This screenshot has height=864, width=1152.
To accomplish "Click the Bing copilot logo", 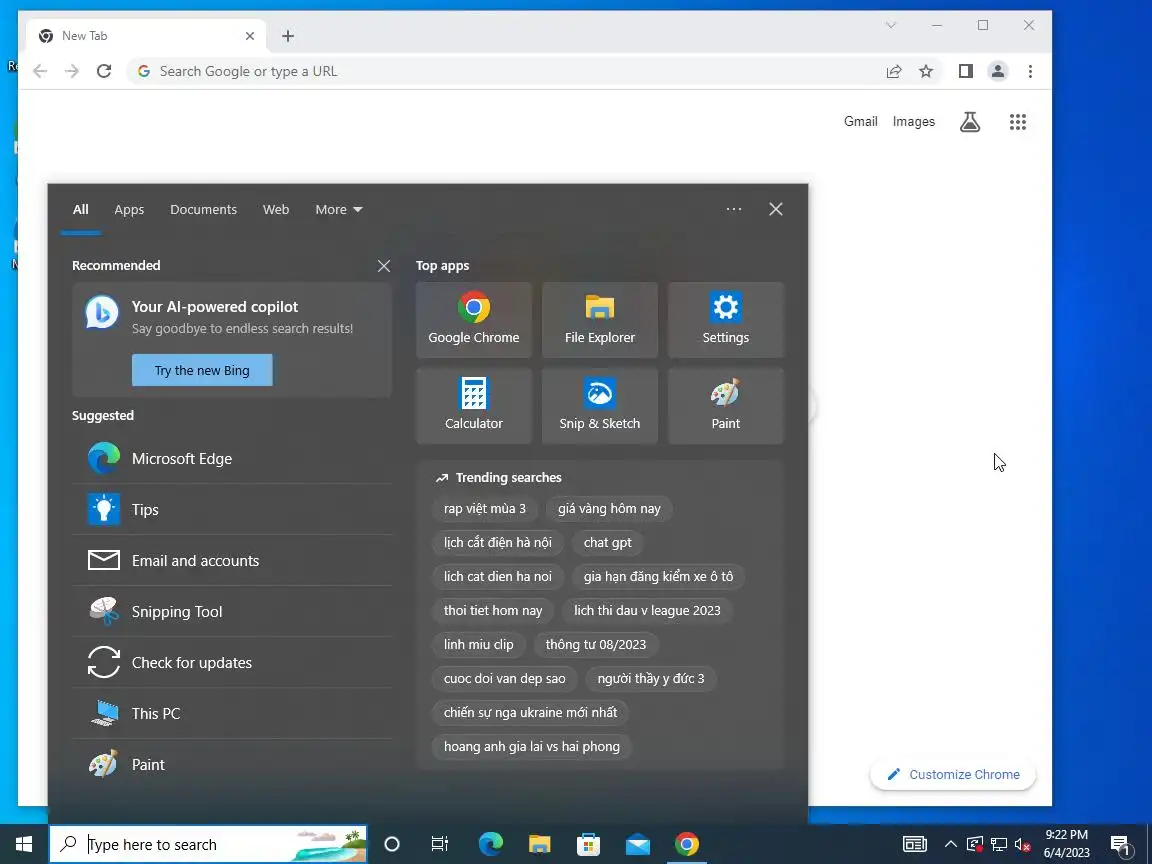I will point(102,312).
